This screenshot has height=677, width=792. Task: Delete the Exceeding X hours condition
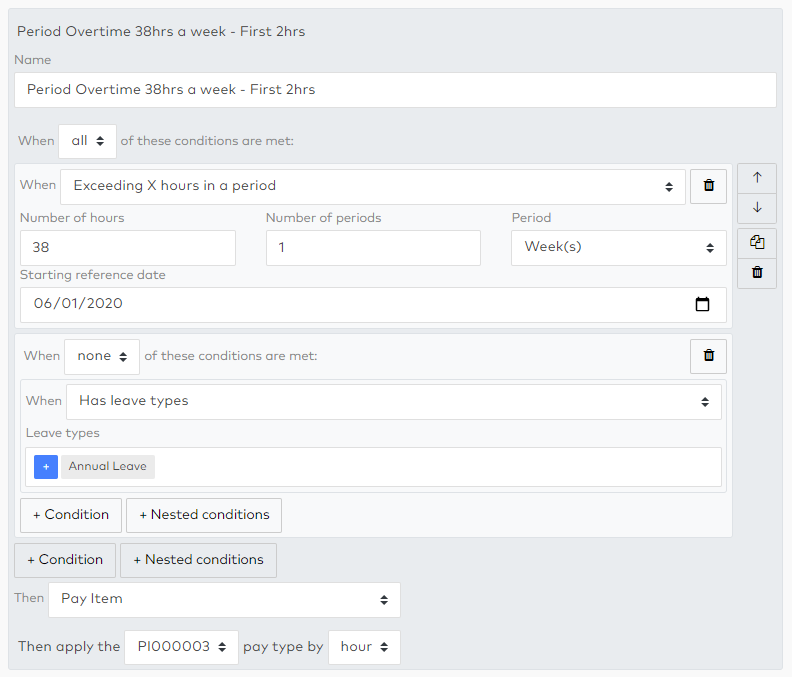pos(708,186)
